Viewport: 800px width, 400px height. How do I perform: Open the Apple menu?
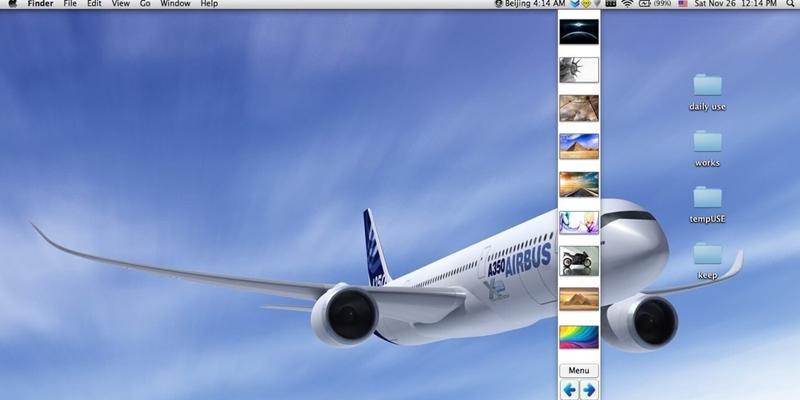coord(13,4)
